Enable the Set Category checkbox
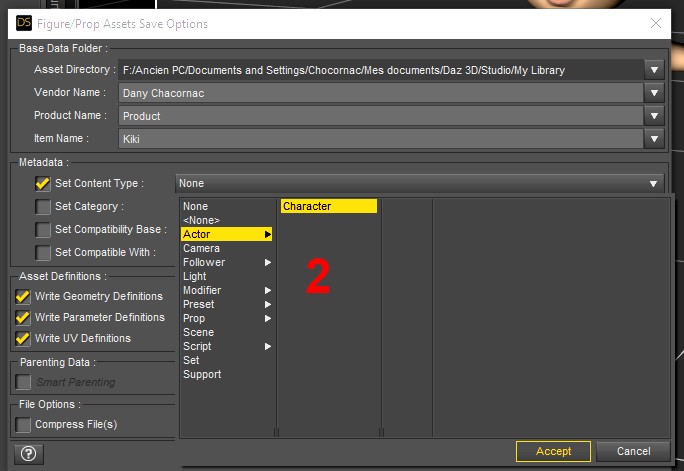 (43, 207)
